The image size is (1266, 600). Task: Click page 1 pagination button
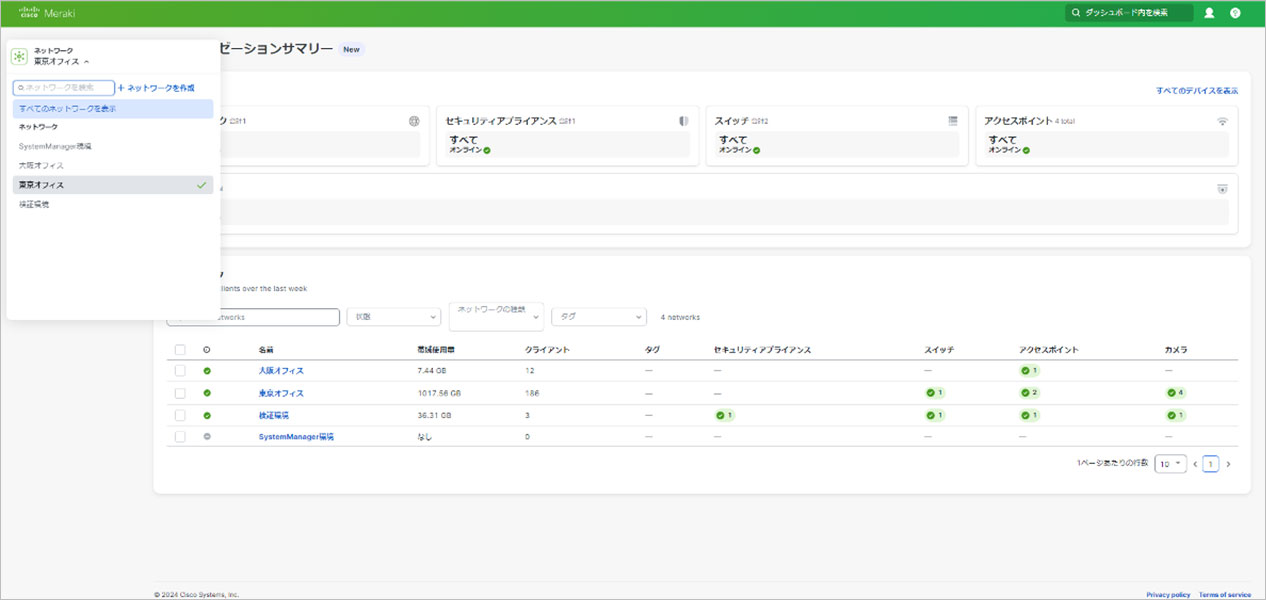[1211, 464]
